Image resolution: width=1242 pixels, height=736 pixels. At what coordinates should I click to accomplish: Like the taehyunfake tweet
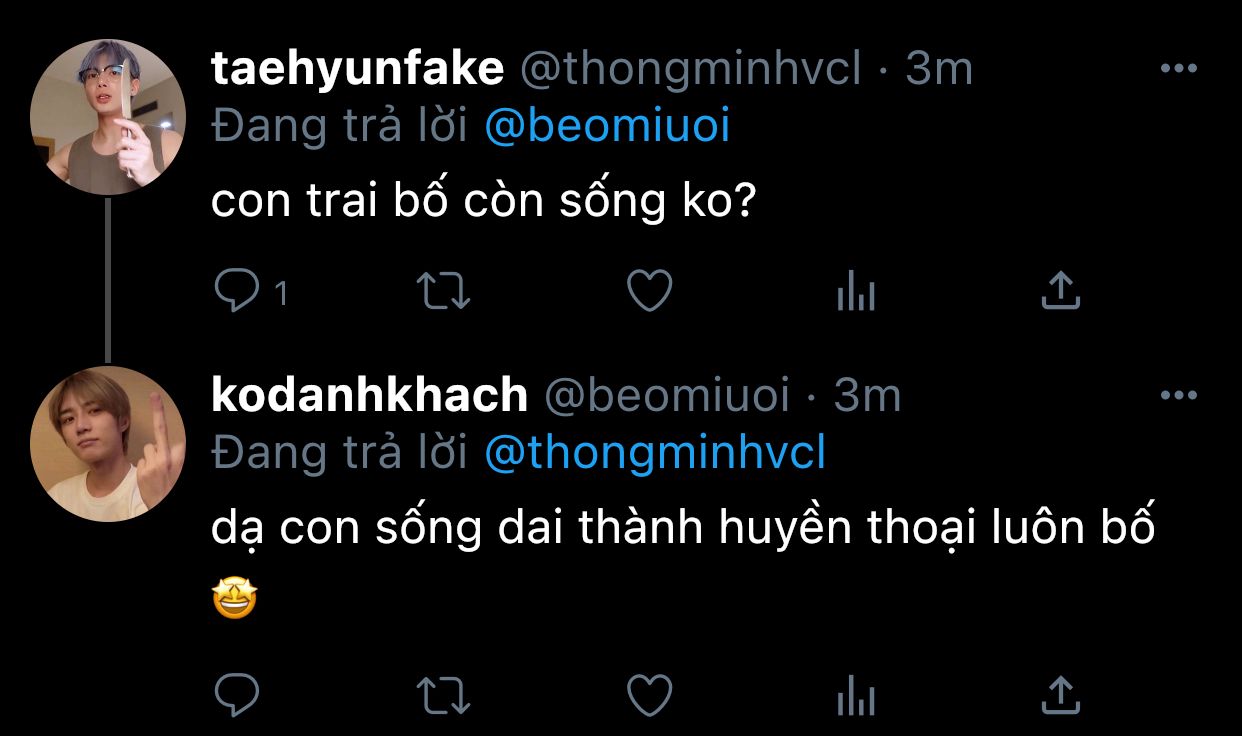[x=649, y=292]
